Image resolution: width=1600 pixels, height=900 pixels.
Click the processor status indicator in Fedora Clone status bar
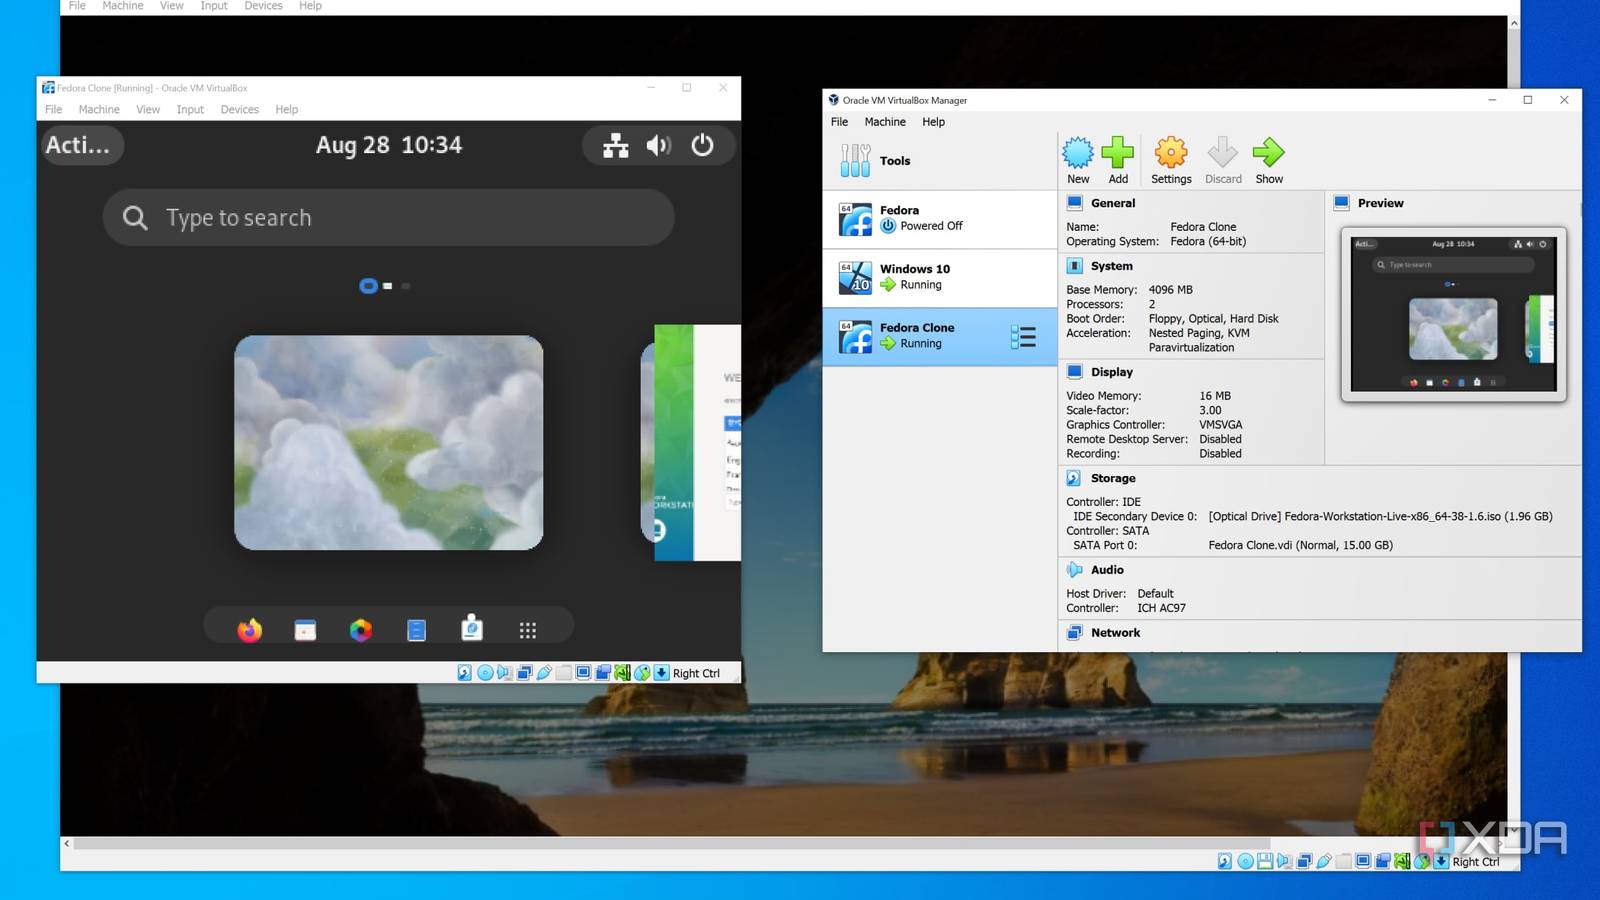tap(622, 673)
